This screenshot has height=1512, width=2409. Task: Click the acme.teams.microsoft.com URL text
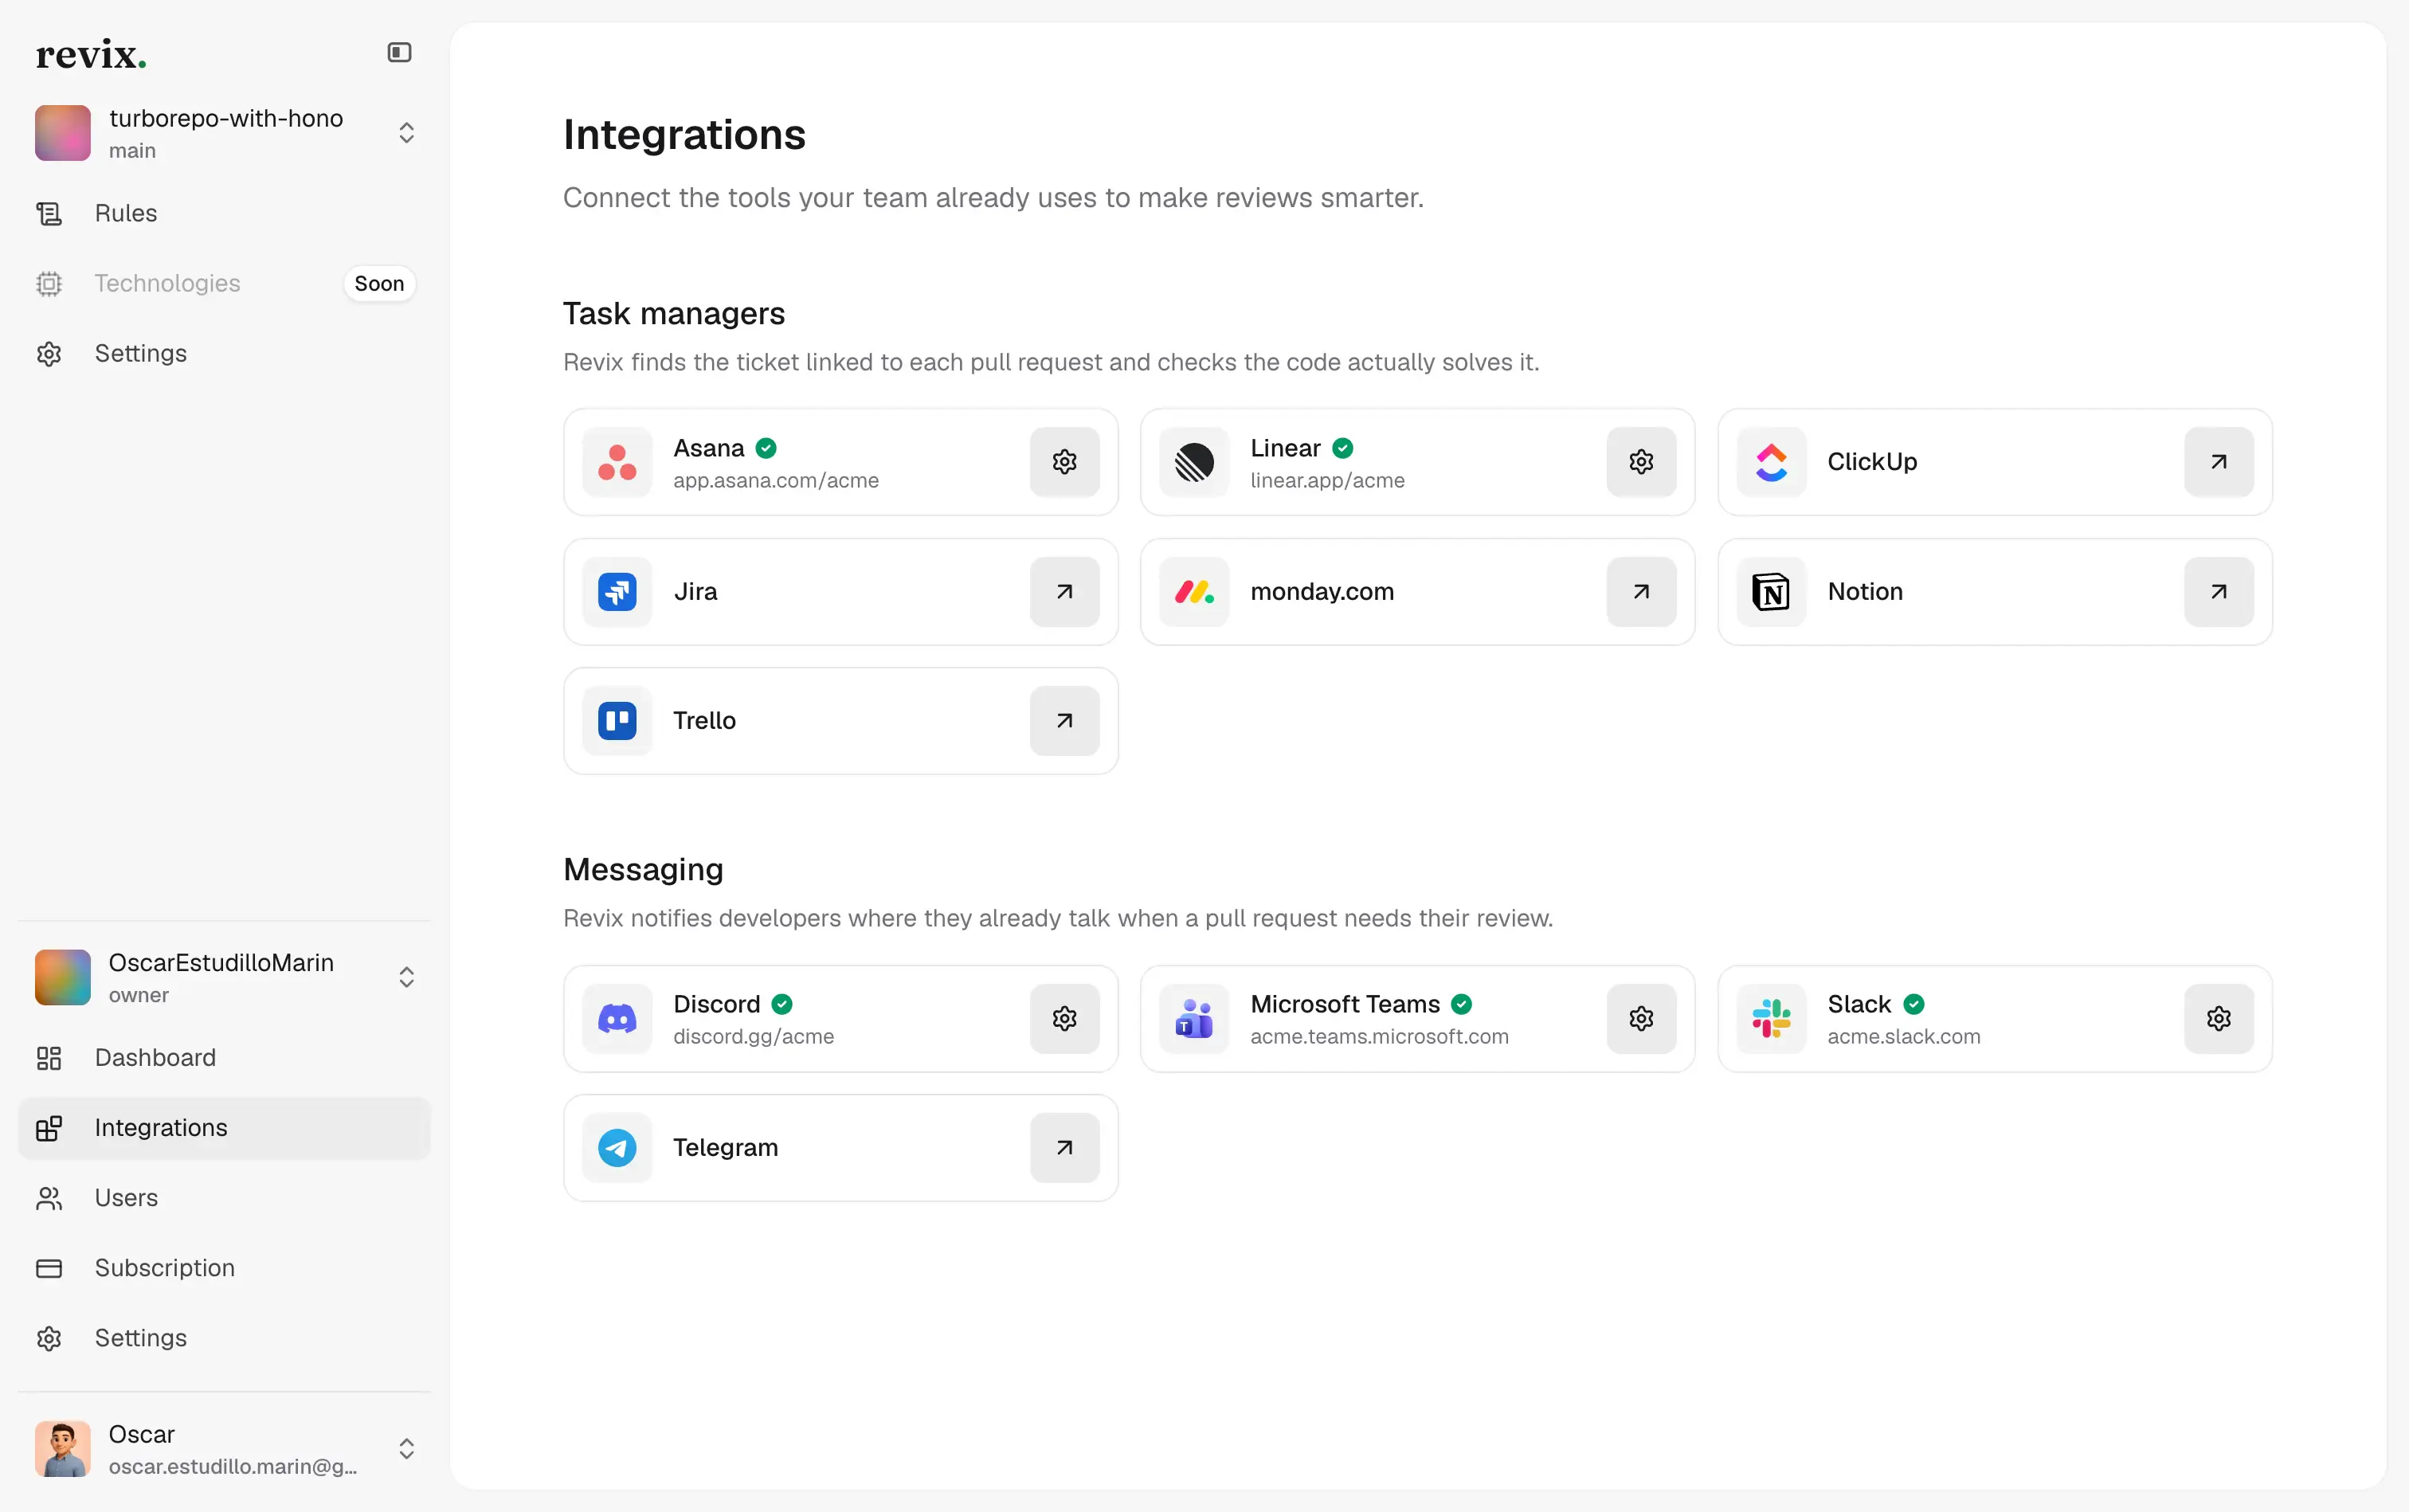(1379, 1037)
